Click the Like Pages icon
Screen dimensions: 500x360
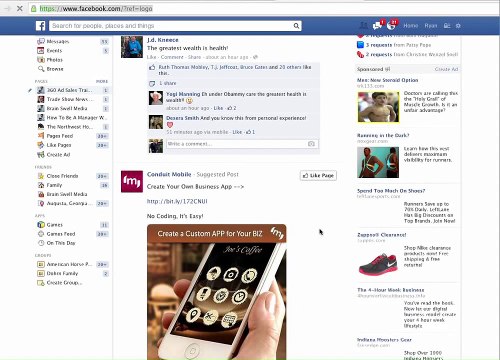click(41, 145)
